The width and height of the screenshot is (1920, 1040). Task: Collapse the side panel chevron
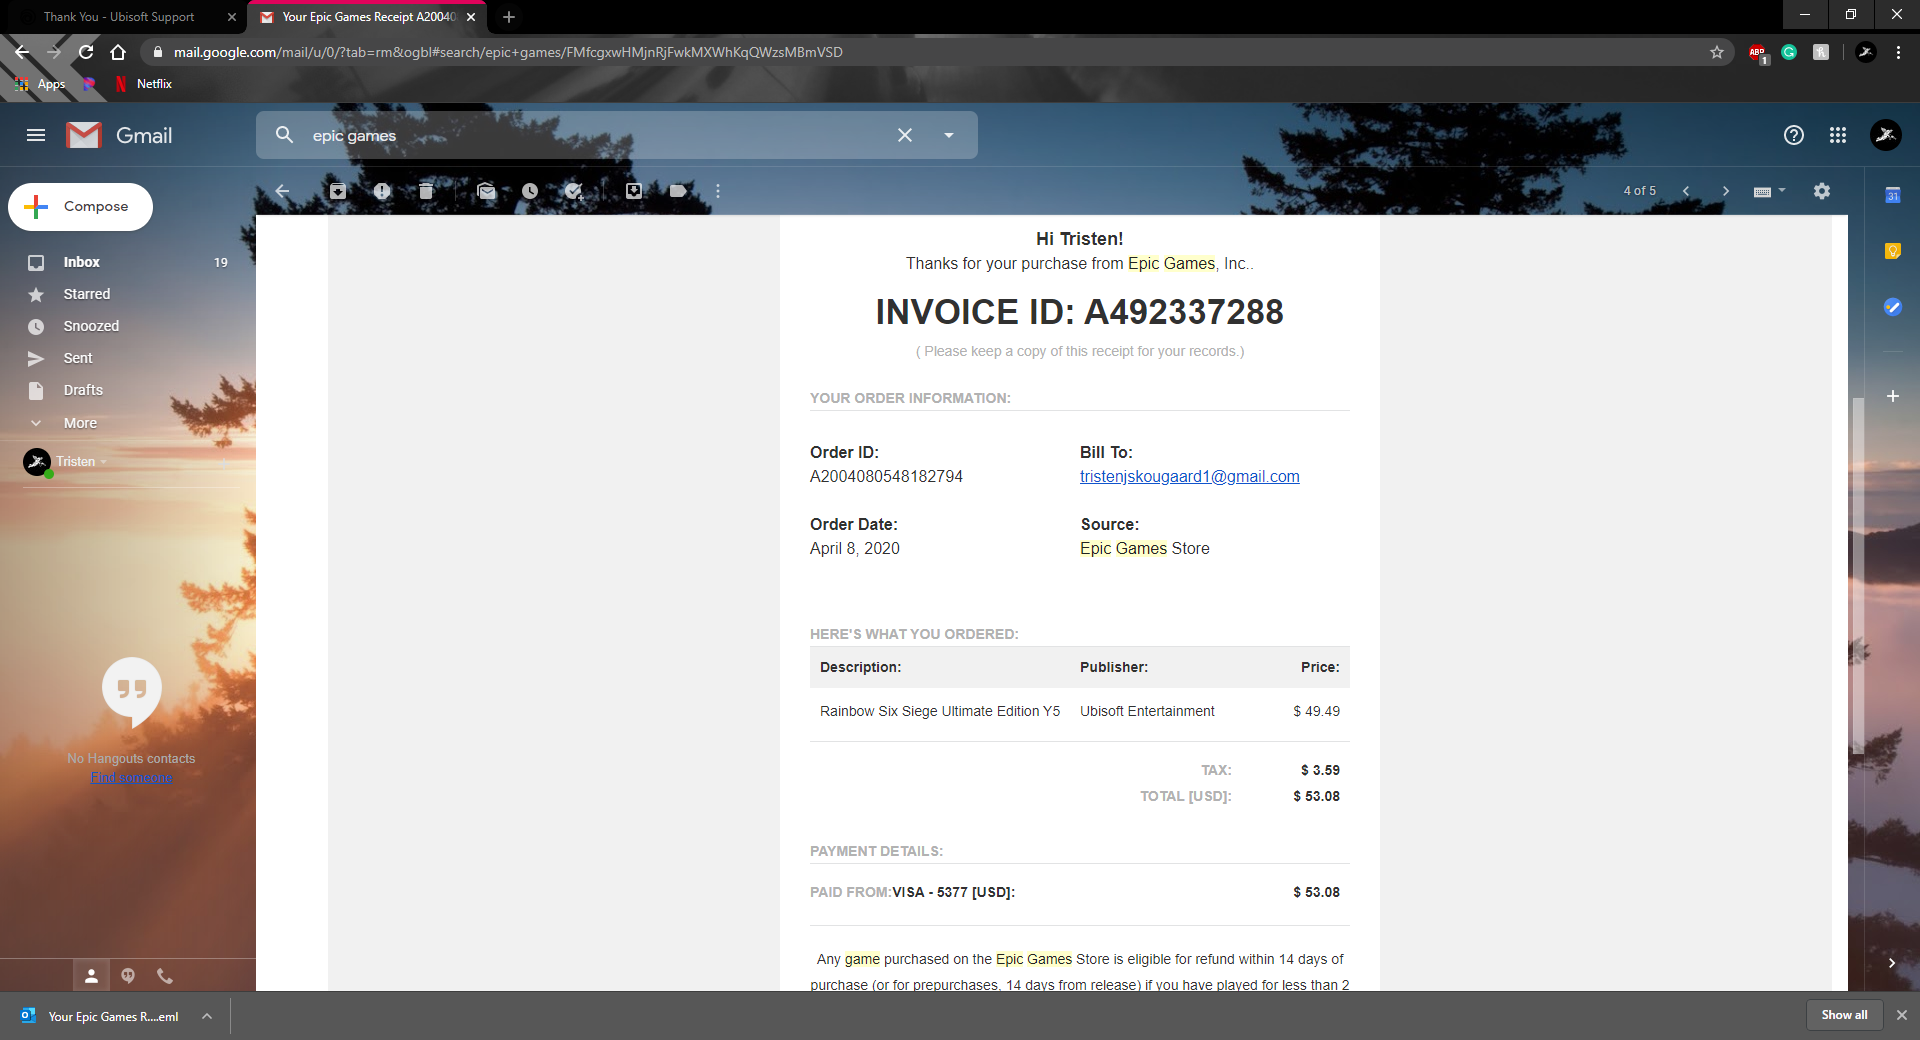[1892, 963]
